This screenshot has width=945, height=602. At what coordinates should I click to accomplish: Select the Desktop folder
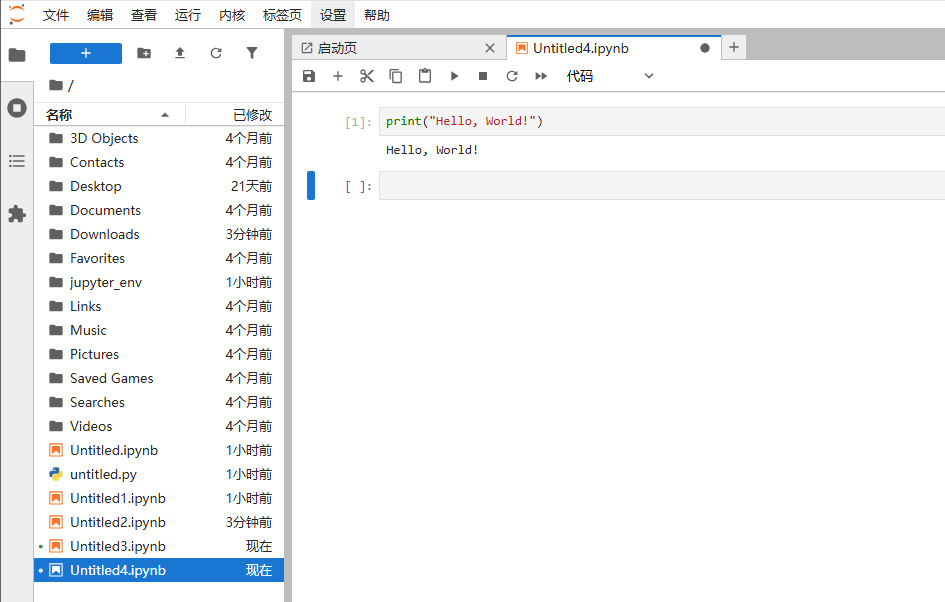159,186
